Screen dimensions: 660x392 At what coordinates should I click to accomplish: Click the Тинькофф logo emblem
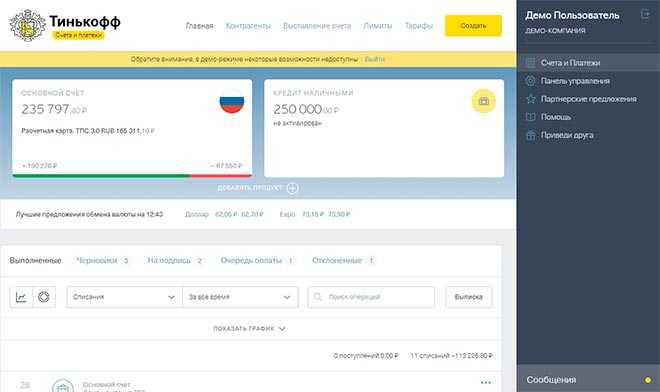[27, 25]
